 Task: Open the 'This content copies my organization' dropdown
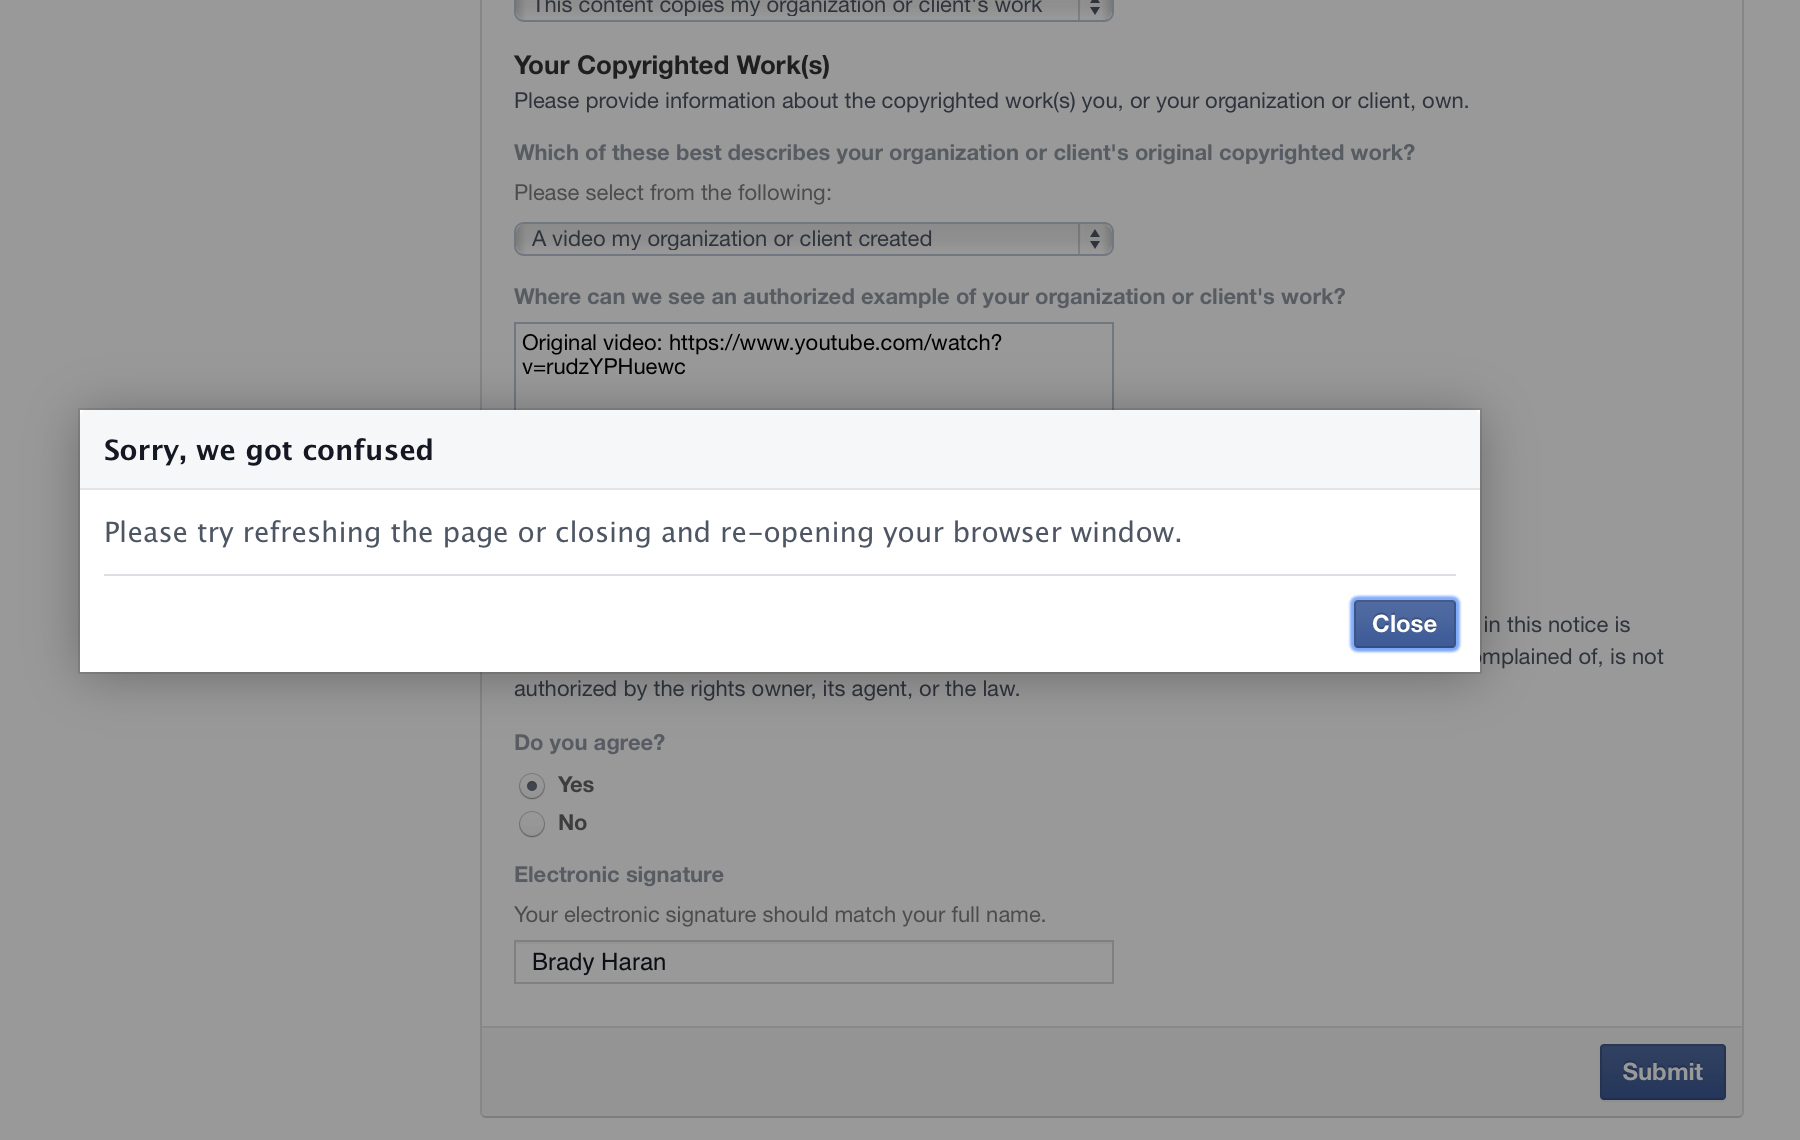(813, 8)
